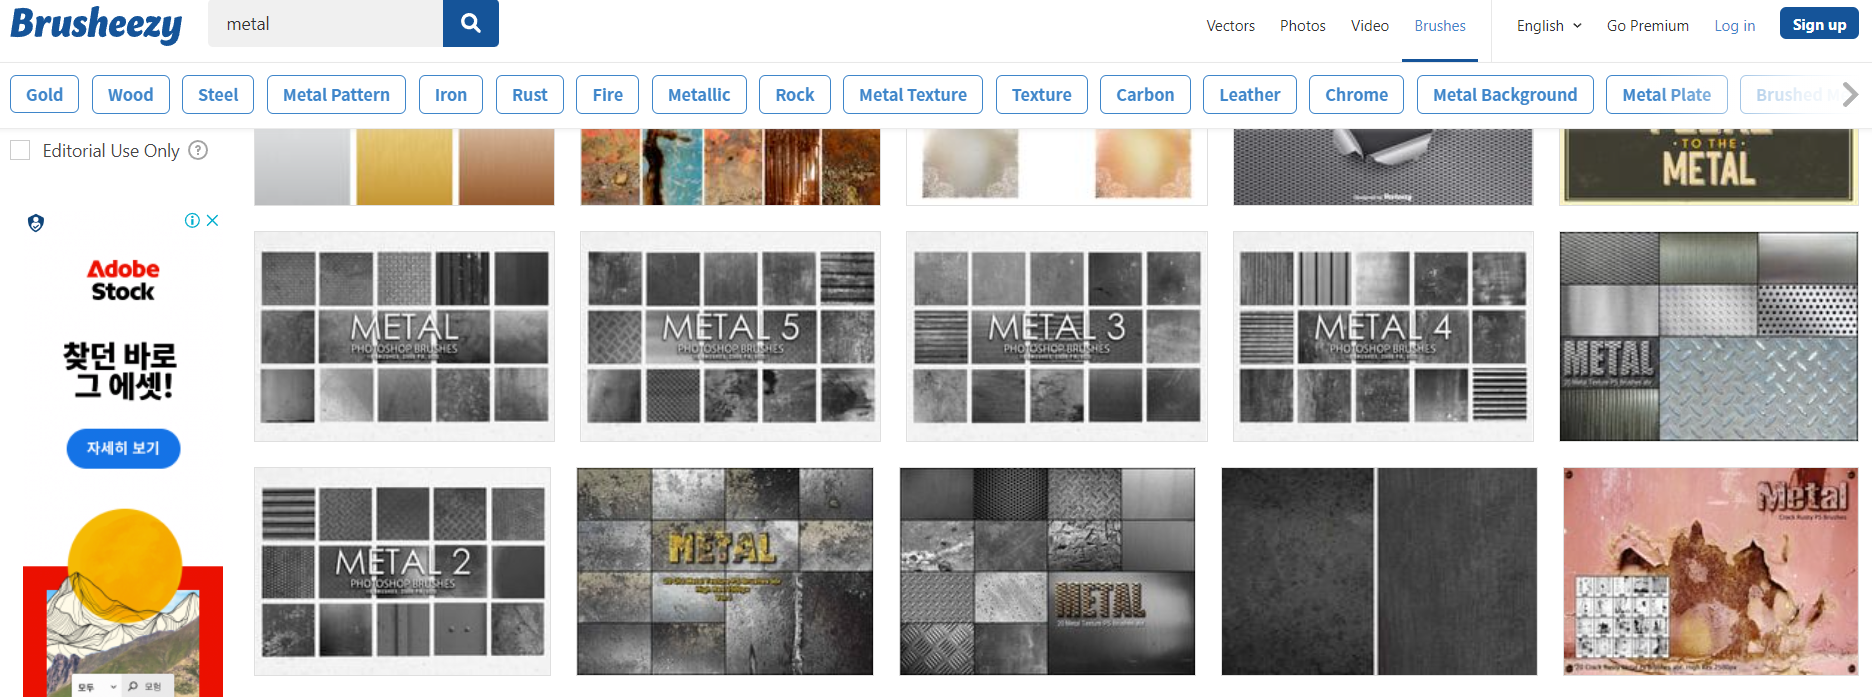
Task: Open the Metal 2 brushes thumbnail
Action: coord(402,571)
